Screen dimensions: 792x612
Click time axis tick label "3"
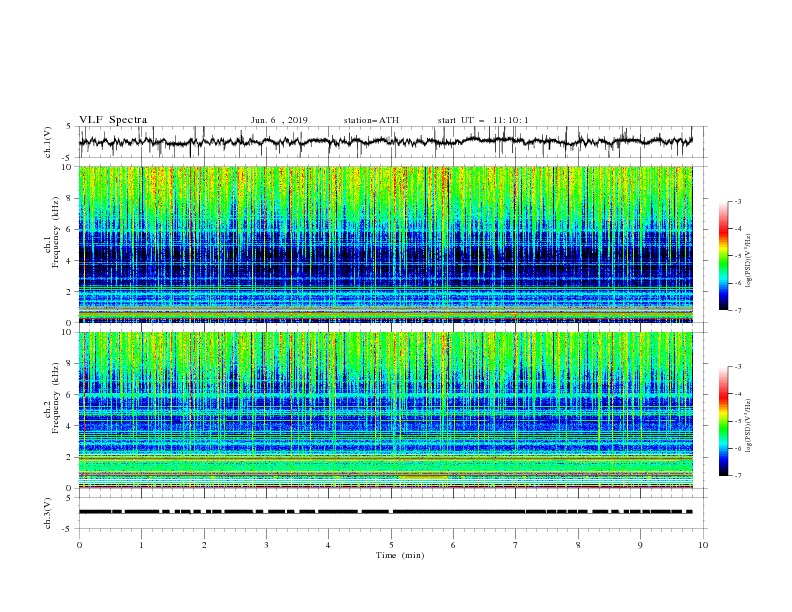[266, 545]
